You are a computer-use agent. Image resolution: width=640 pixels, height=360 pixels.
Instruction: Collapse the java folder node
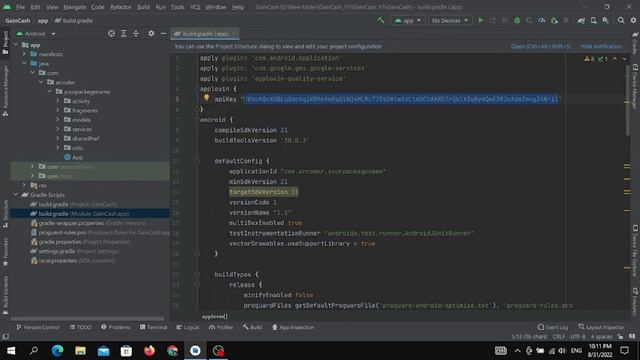24,63
